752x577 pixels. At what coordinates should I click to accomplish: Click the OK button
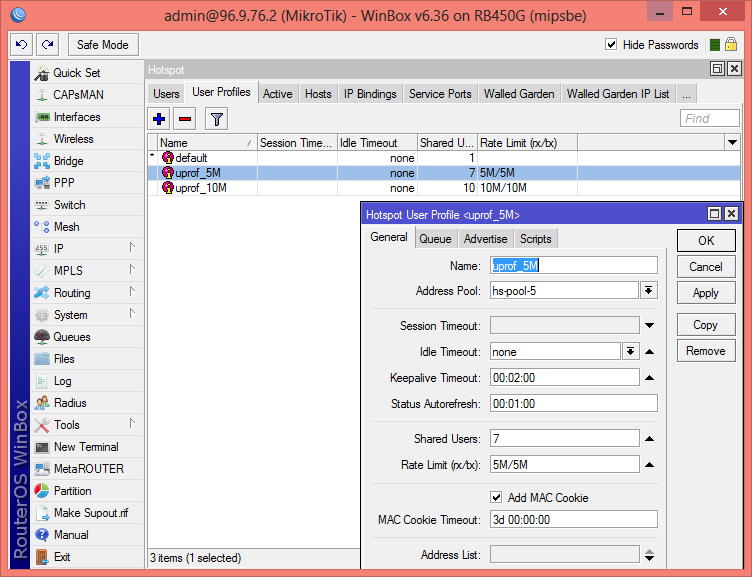(706, 240)
